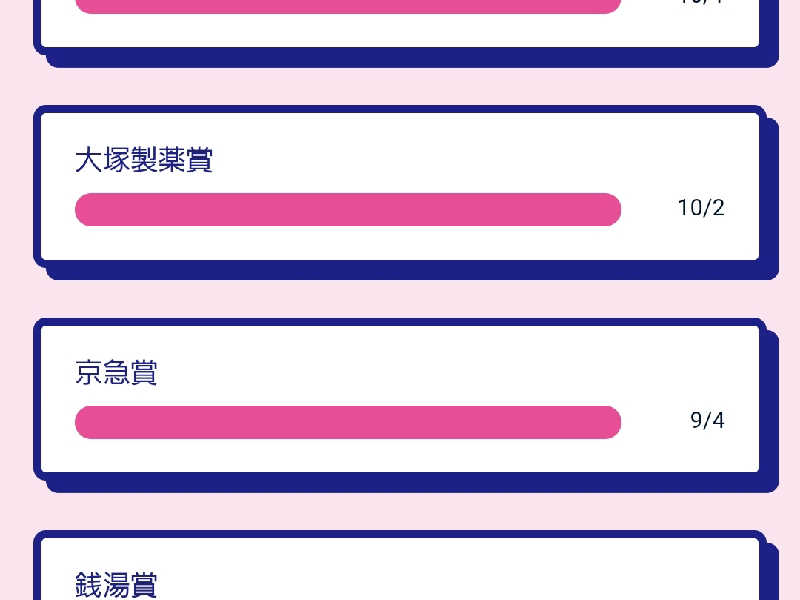Click the topmost partially visible progress bar
This screenshot has height=600, width=800.
348,5
